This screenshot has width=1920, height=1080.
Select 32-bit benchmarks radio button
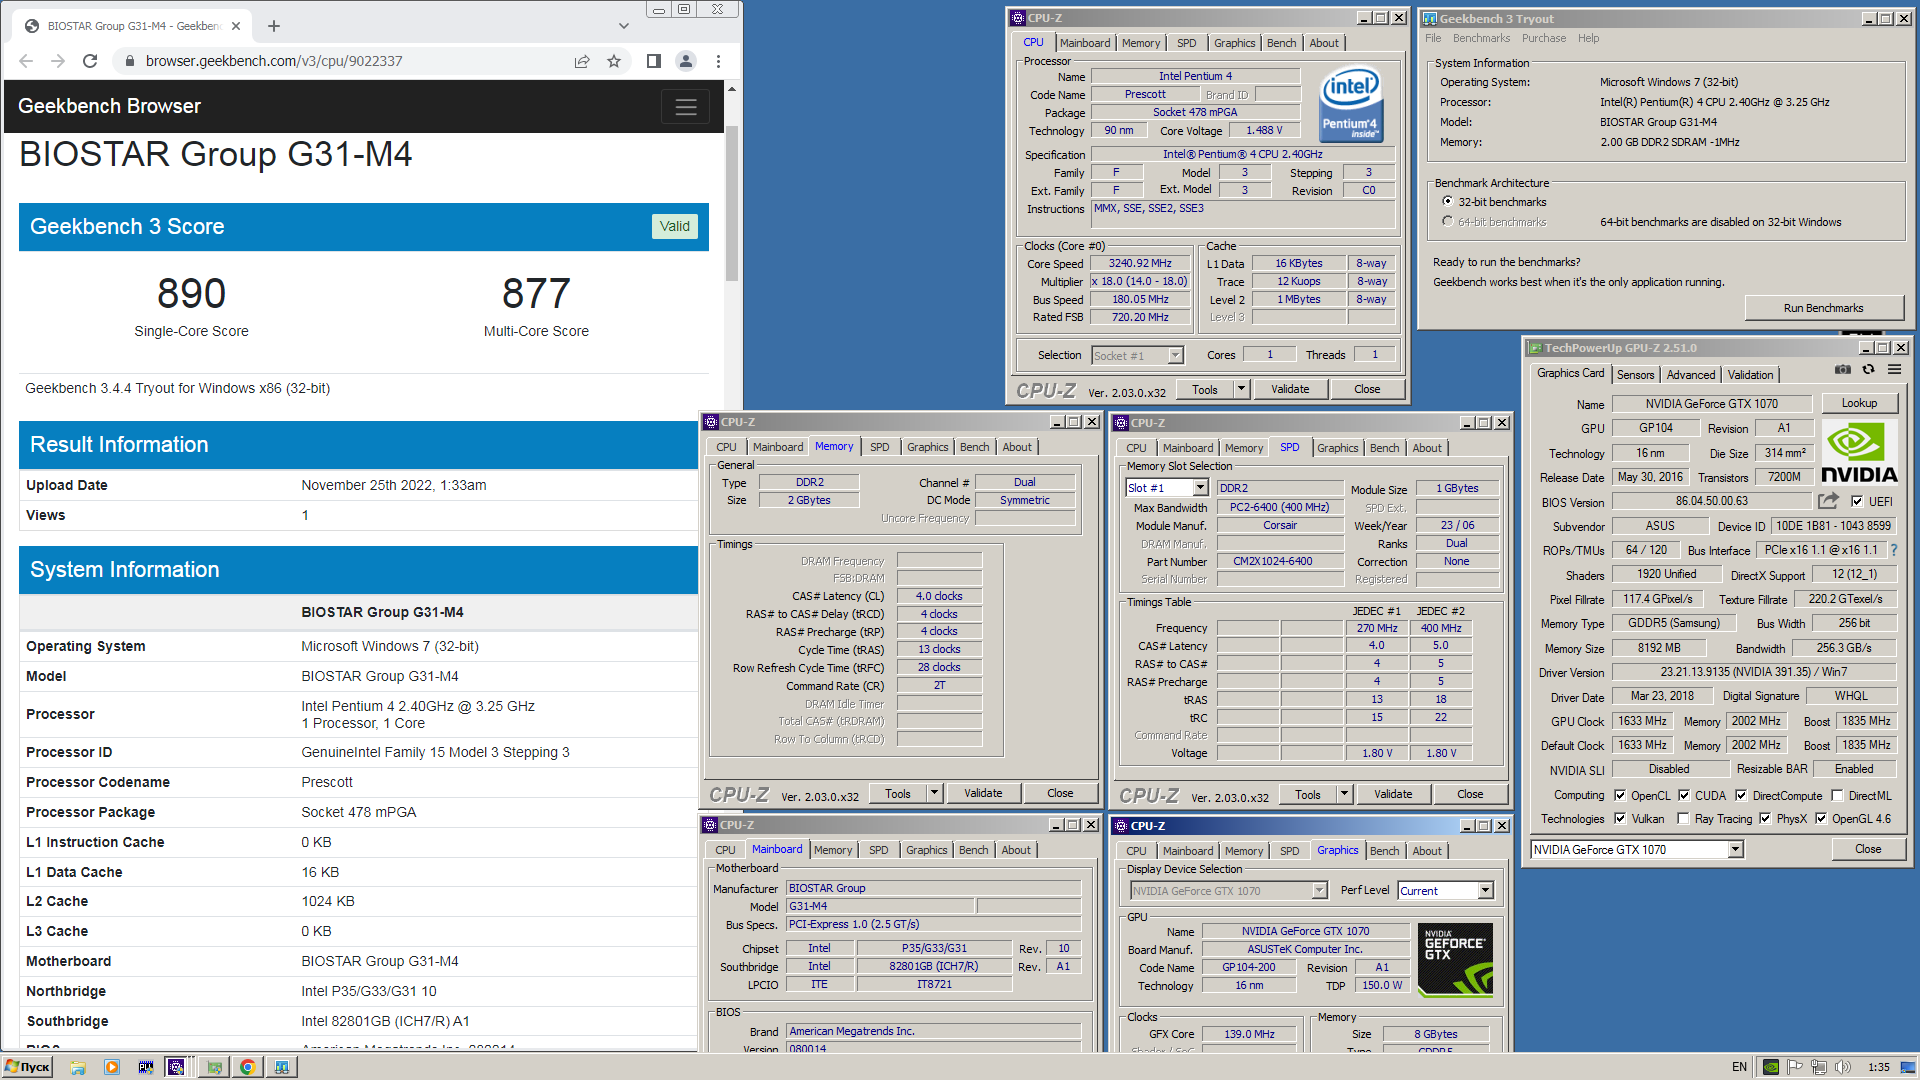(1447, 202)
